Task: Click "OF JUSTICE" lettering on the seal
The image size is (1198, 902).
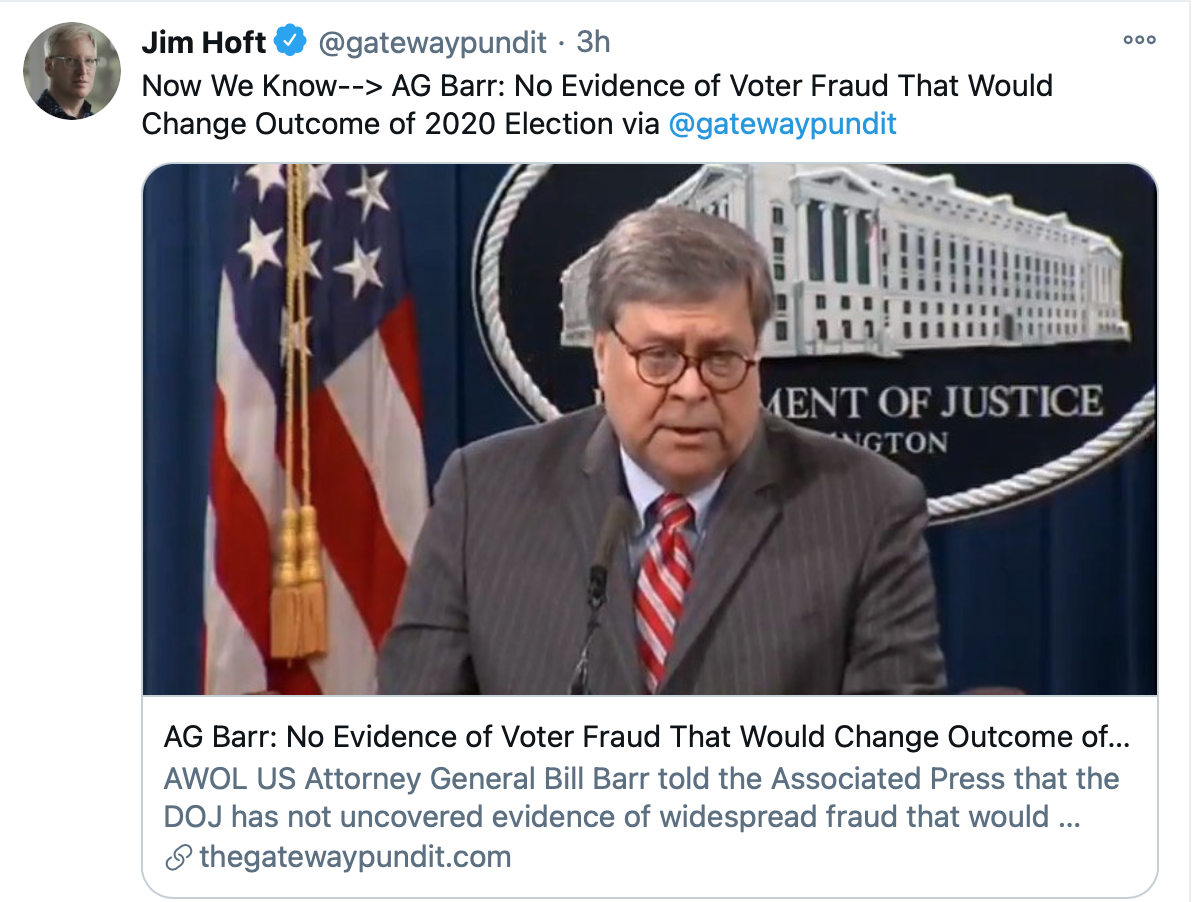Action: (x=990, y=402)
